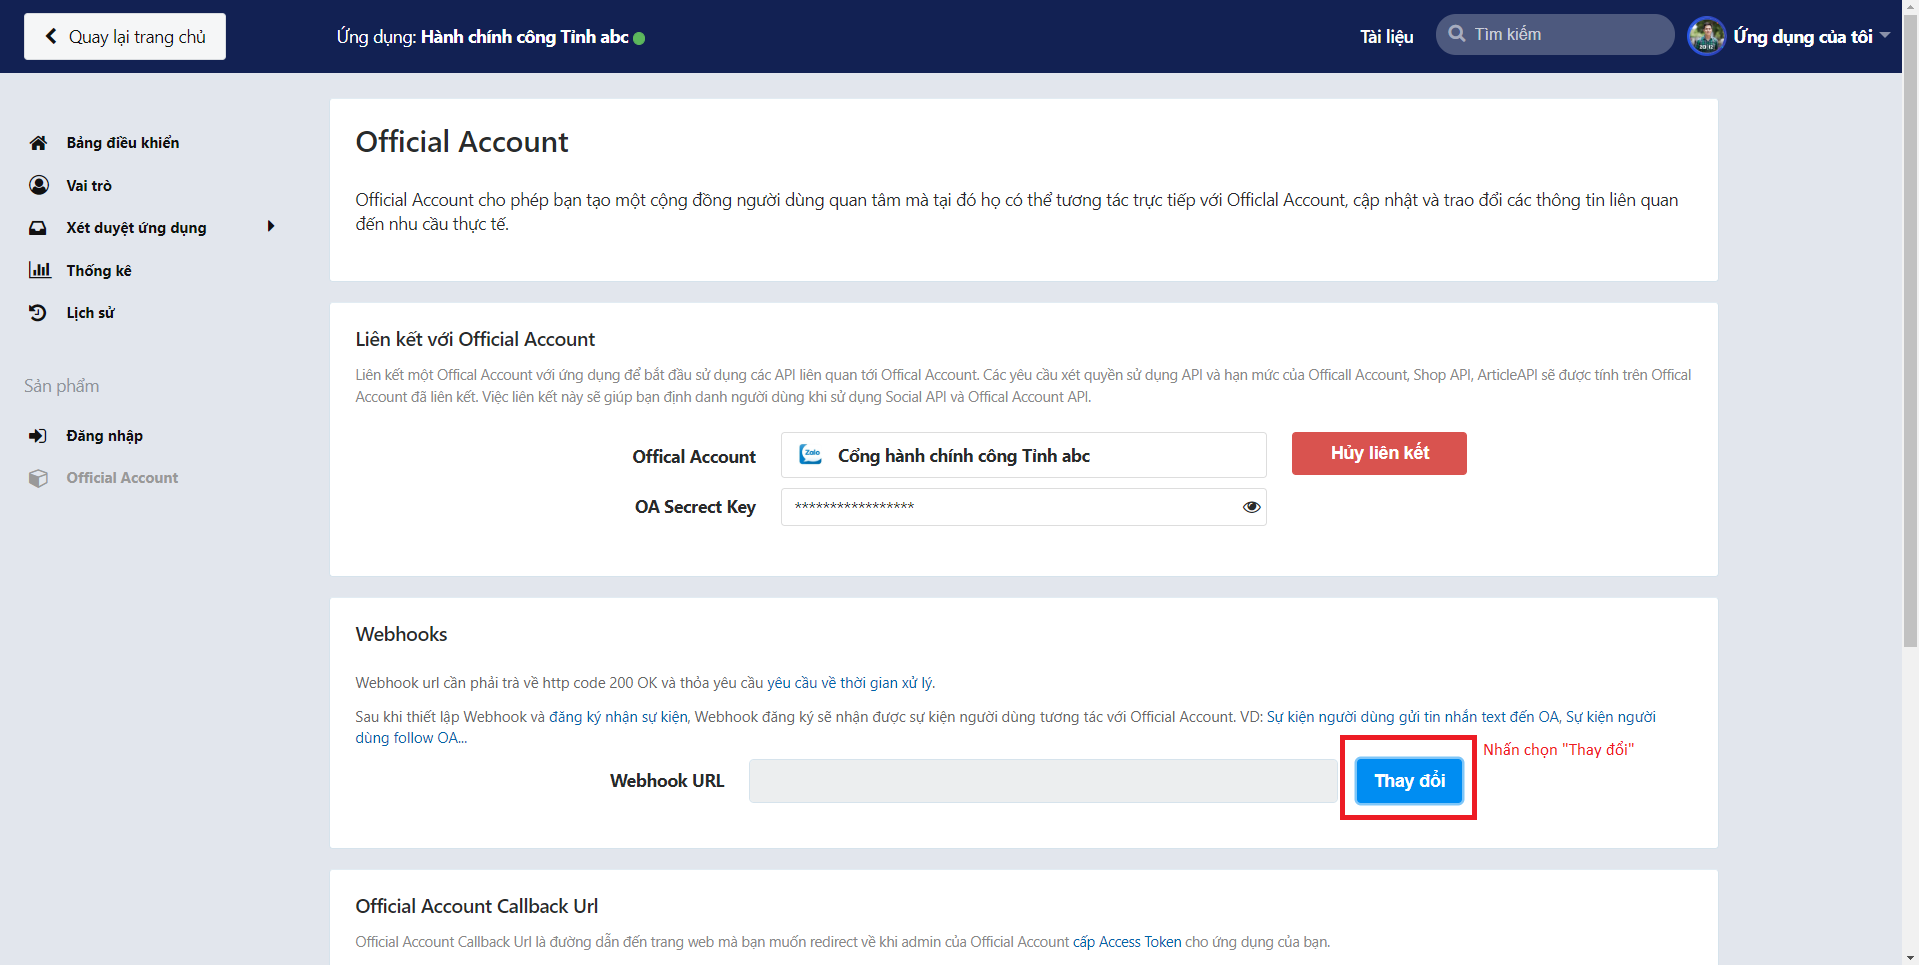Screen dimensions: 1919x965
Task: Click the Zalo logo in Offical Account field
Action: (x=810, y=455)
